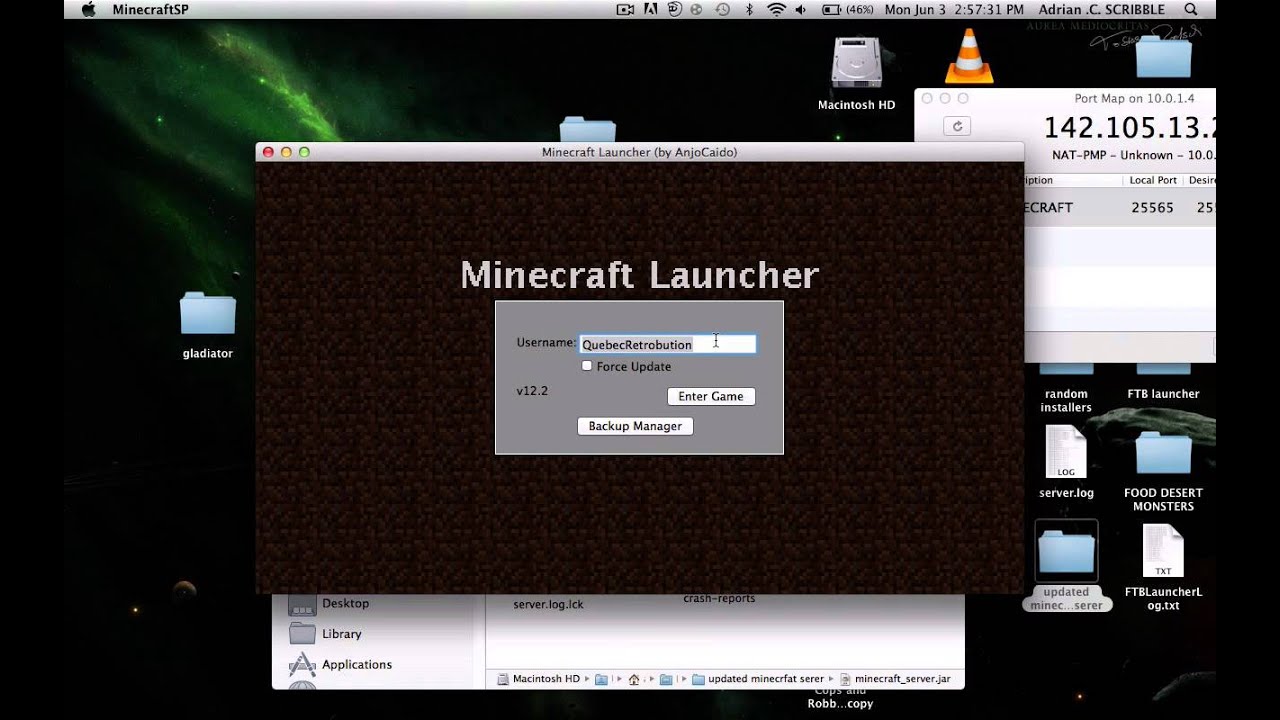Image resolution: width=1280 pixels, height=720 pixels.
Task: Click Macintosh HD in Finder path bar
Action: pos(538,679)
